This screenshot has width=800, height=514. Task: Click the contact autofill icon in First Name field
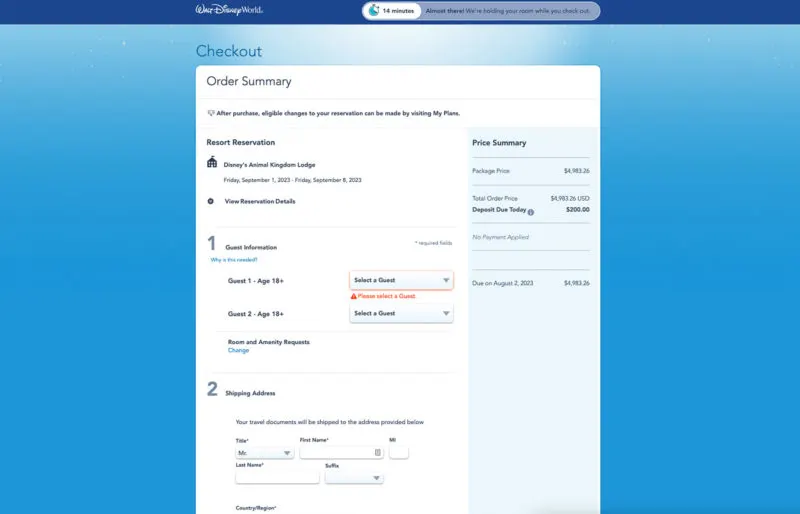click(x=378, y=452)
